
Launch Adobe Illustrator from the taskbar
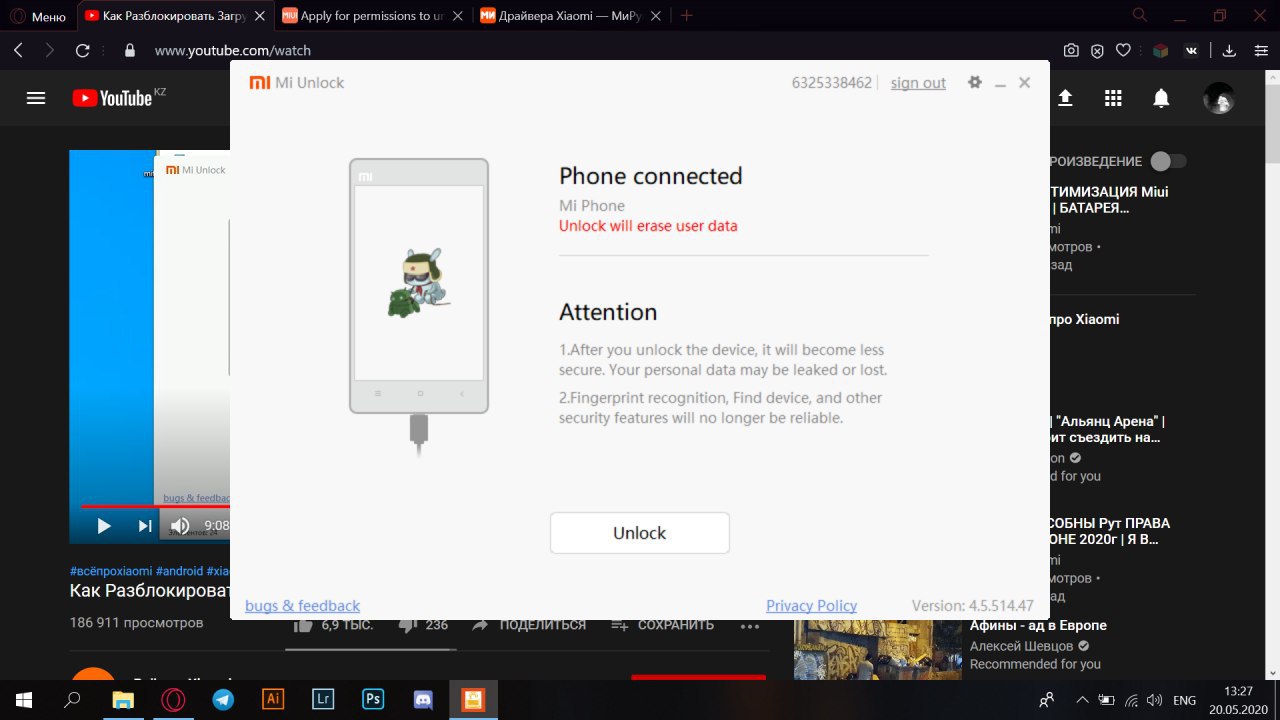pyautogui.click(x=272, y=699)
